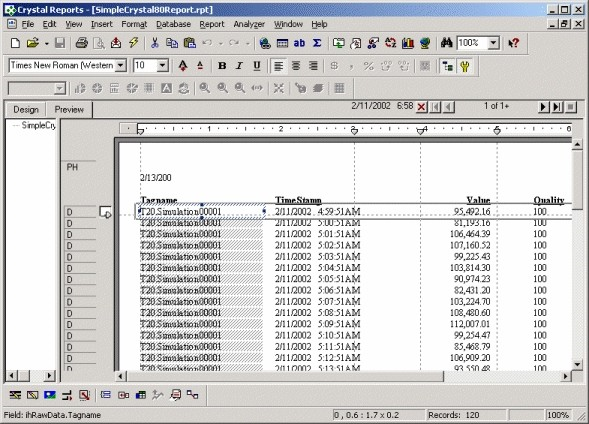
Task: Click the Print icon
Action: coord(82,43)
